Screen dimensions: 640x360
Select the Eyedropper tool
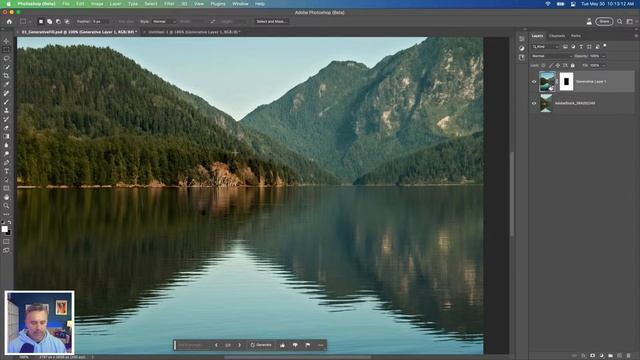pos(6,84)
